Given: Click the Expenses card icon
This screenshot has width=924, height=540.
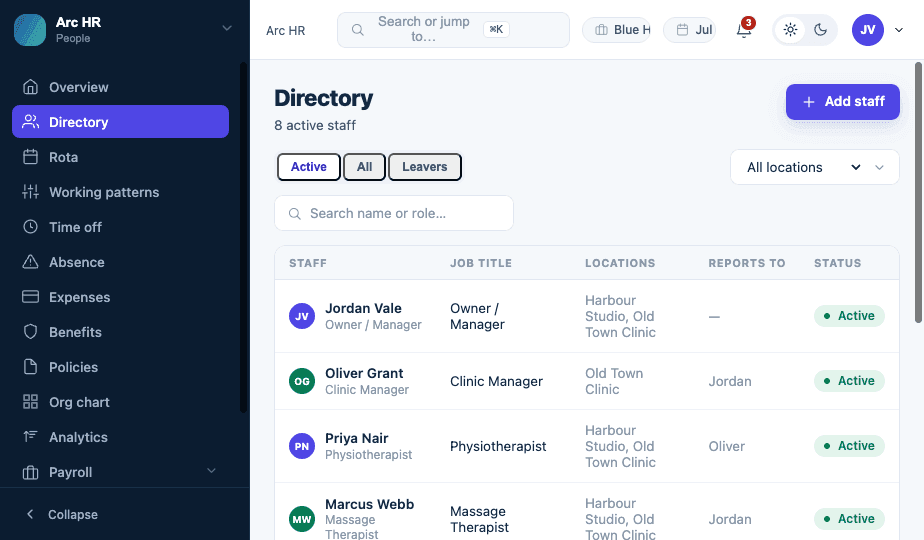Looking at the screenshot, I should tap(30, 297).
